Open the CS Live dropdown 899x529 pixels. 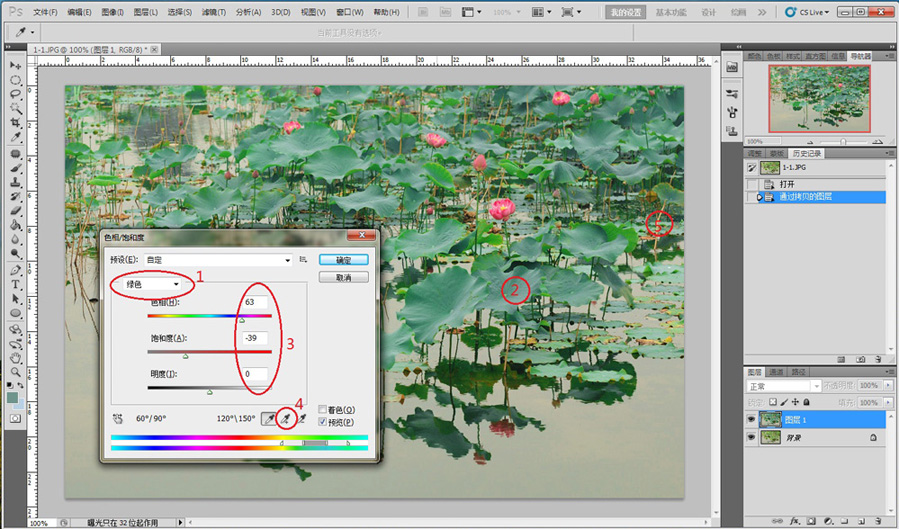(x=807, y=12)
